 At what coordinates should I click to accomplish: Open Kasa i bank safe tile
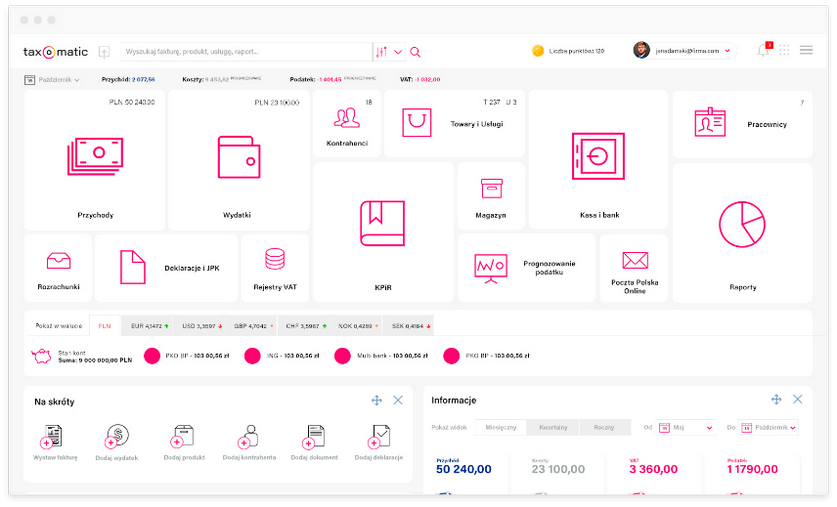click(597, 160)
